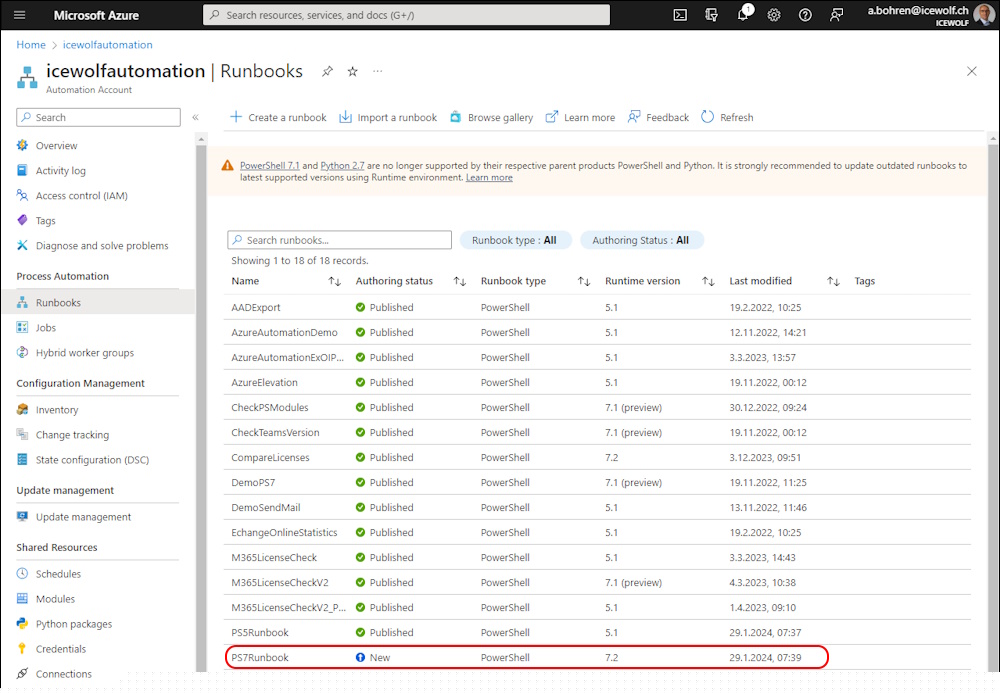The image size is (1000, 694).
Task: Add icewolfautomation to favorites with star
Action: [x=352, y=71]
